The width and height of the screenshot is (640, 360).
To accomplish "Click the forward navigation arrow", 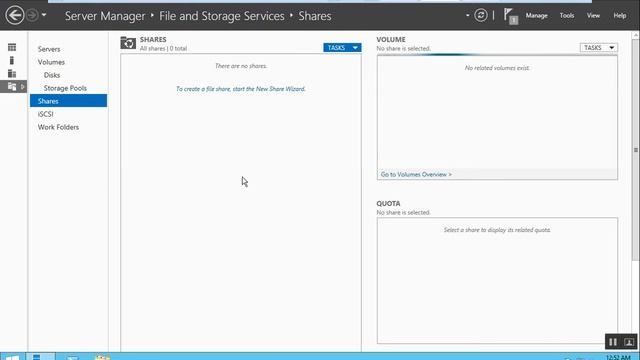I will click(x=32, y=16).
